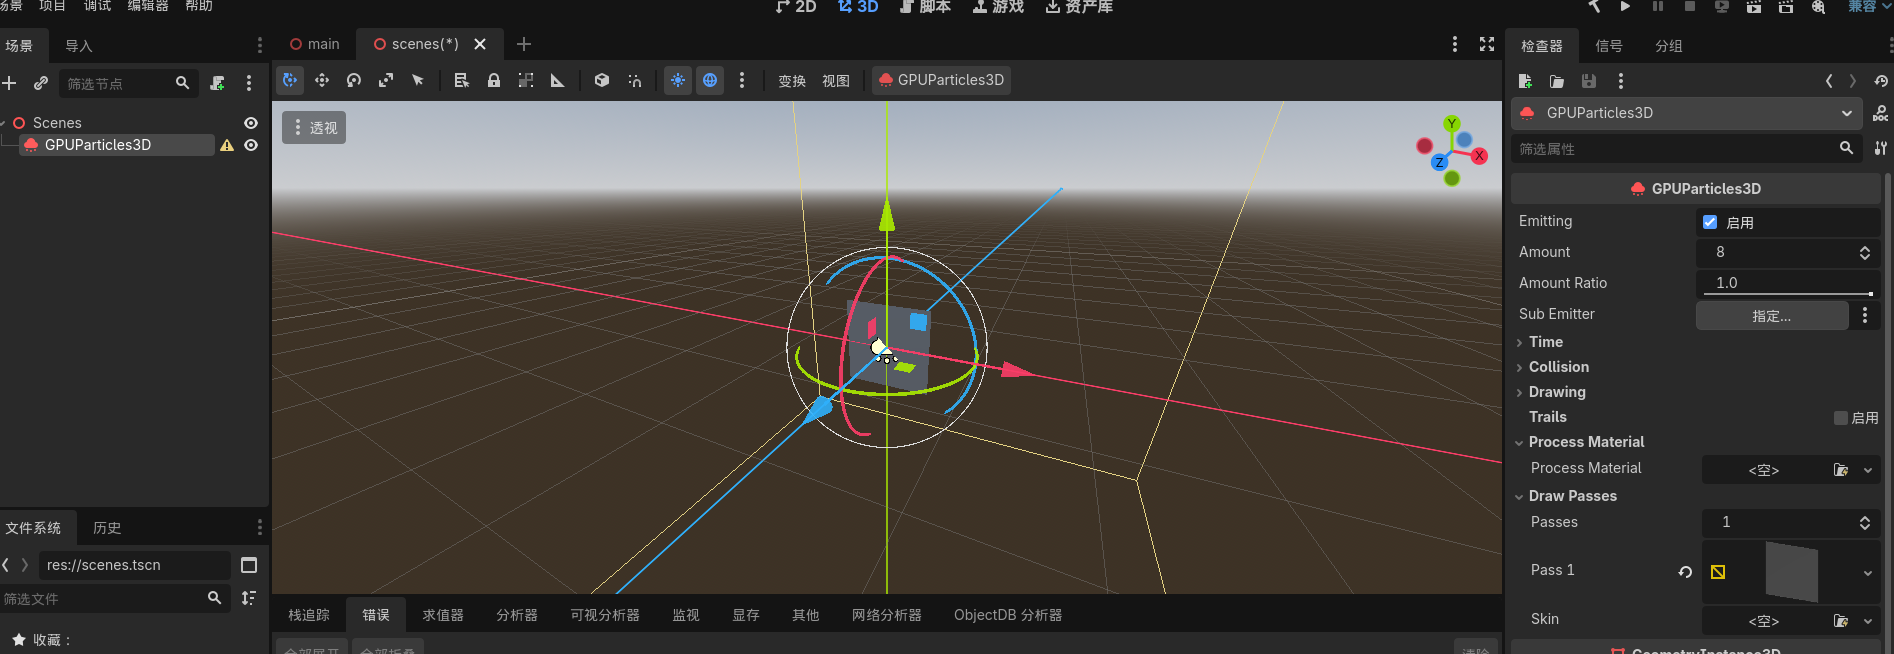Revert Pass 1 to default value
This screenshot has height=654, width=1894.
[x=1685, y=572]
